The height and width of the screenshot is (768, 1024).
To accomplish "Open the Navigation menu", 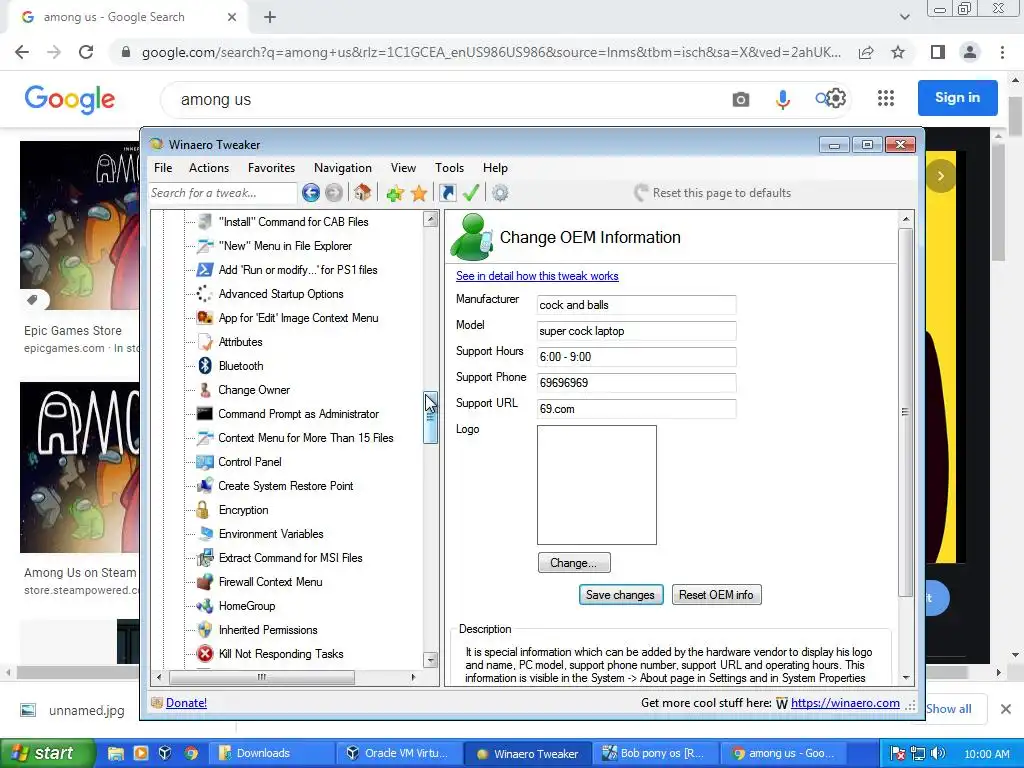I will [342, 168].
